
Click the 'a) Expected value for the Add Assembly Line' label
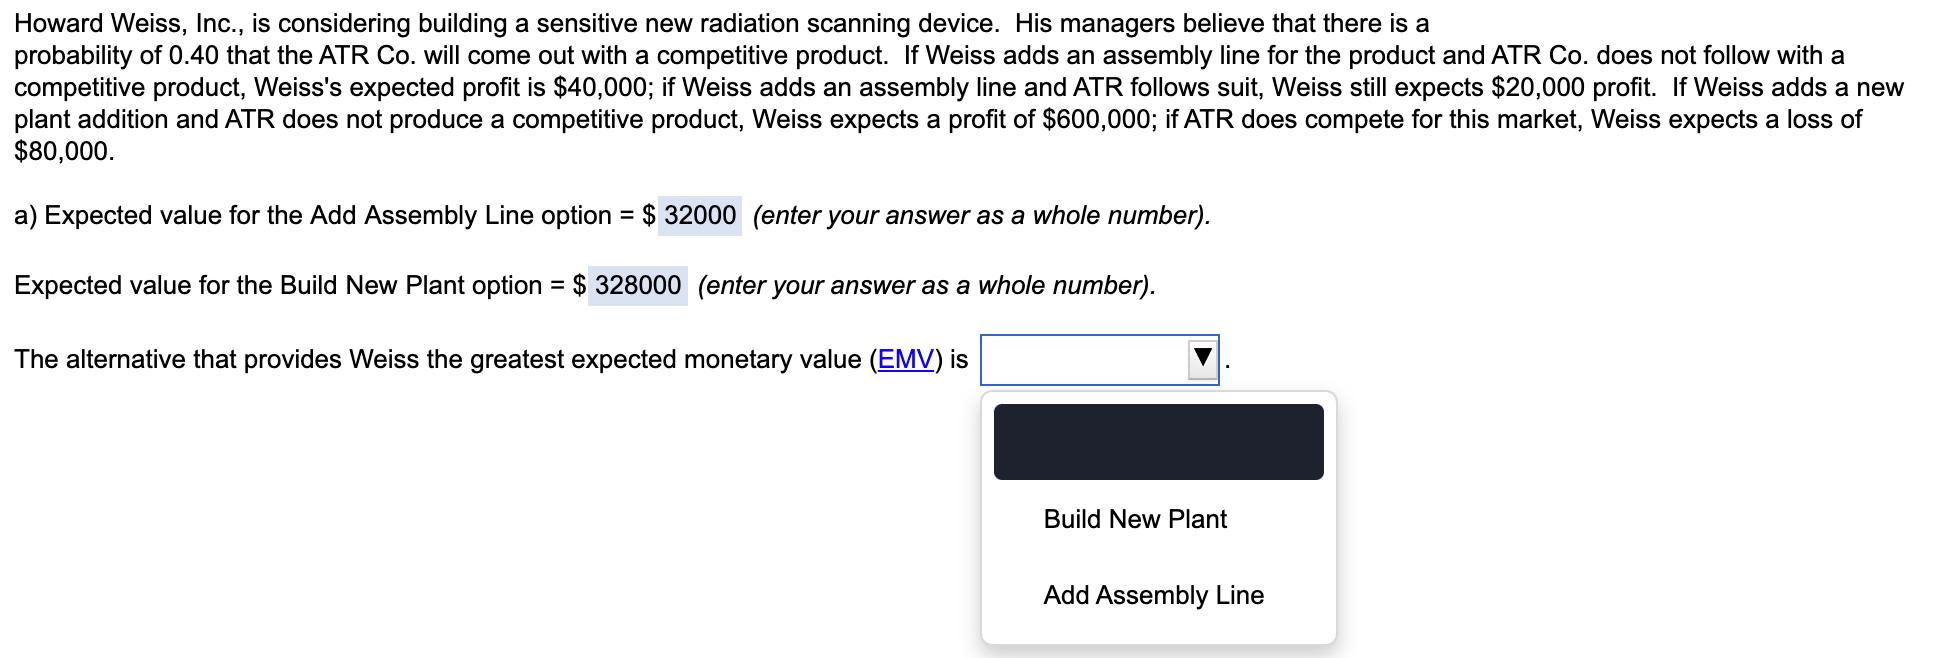coord(320,216)
